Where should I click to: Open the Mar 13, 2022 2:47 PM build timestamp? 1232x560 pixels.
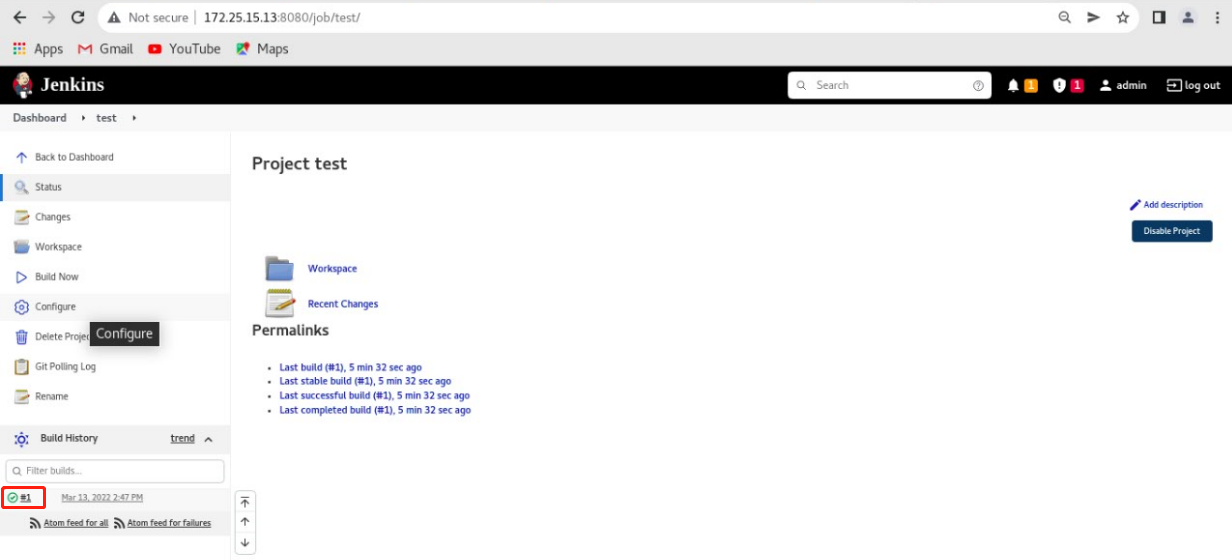click(x=102, y=498)
